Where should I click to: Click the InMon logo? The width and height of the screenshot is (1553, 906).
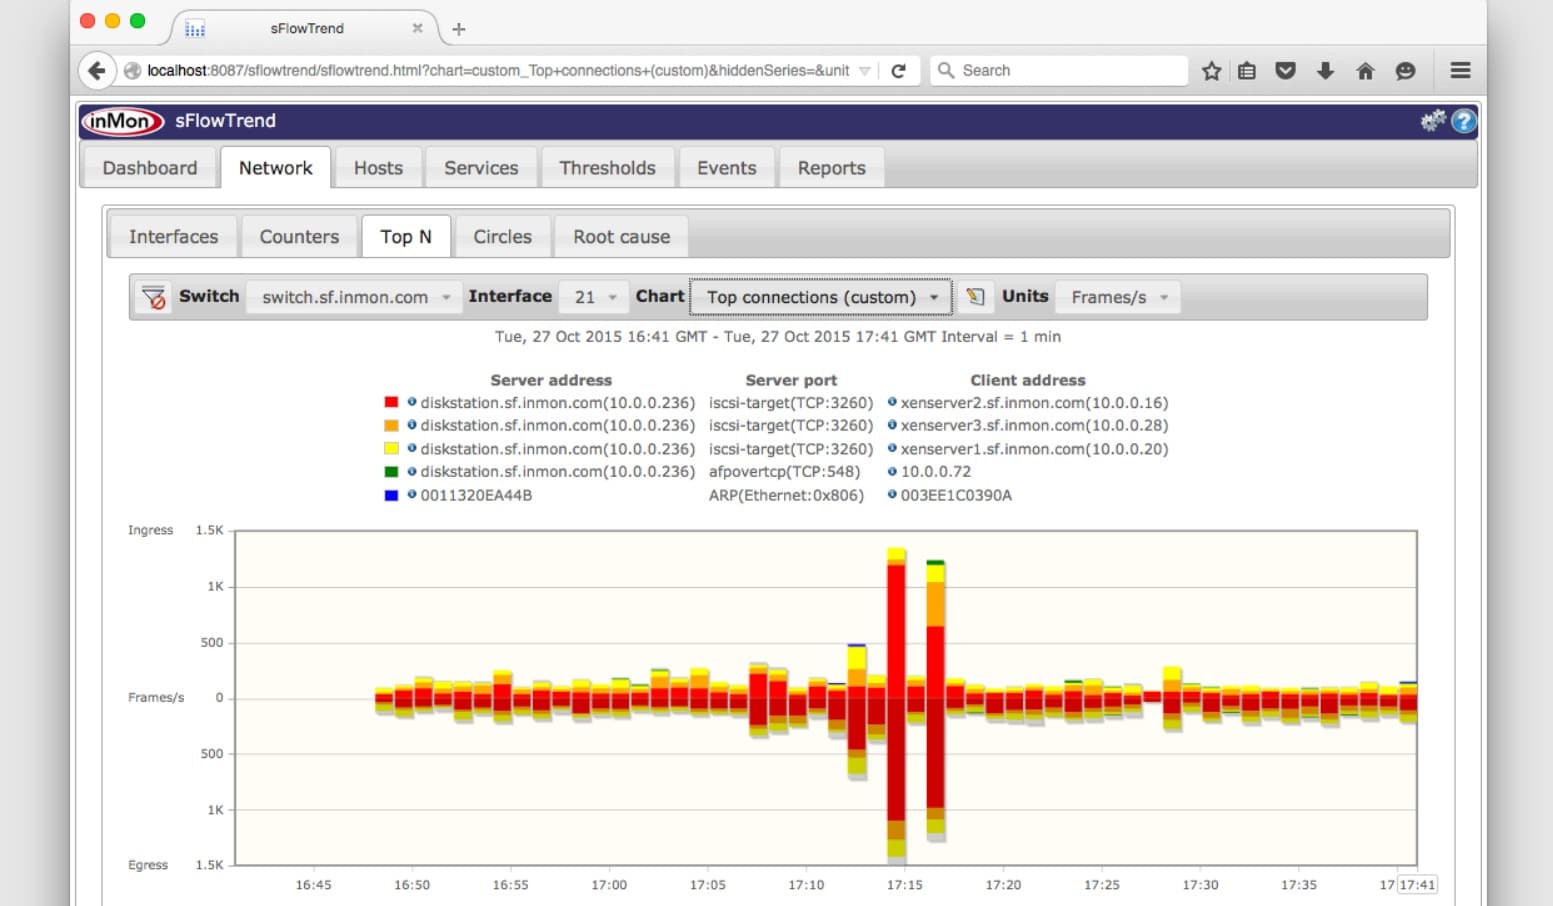[x=122, y=121]
